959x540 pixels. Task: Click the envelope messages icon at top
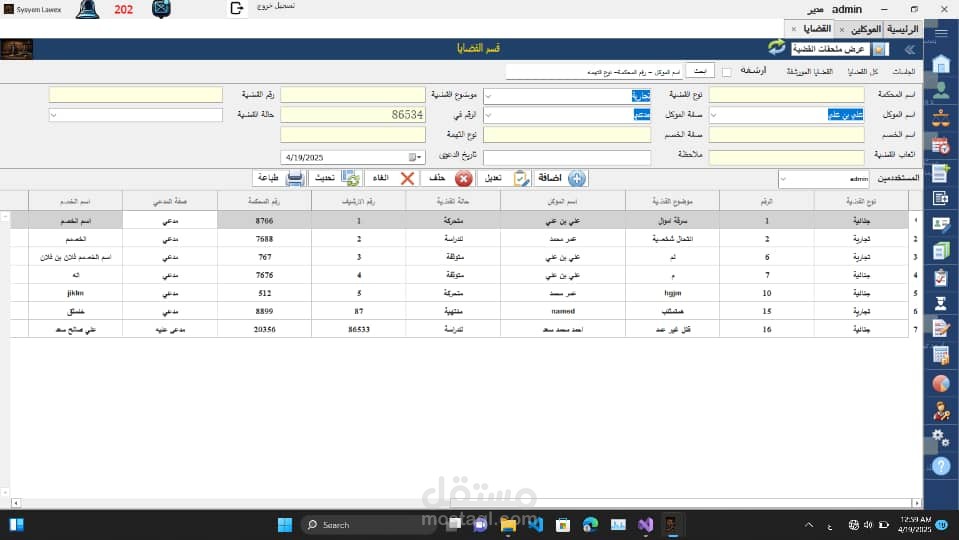coord(161,9)
